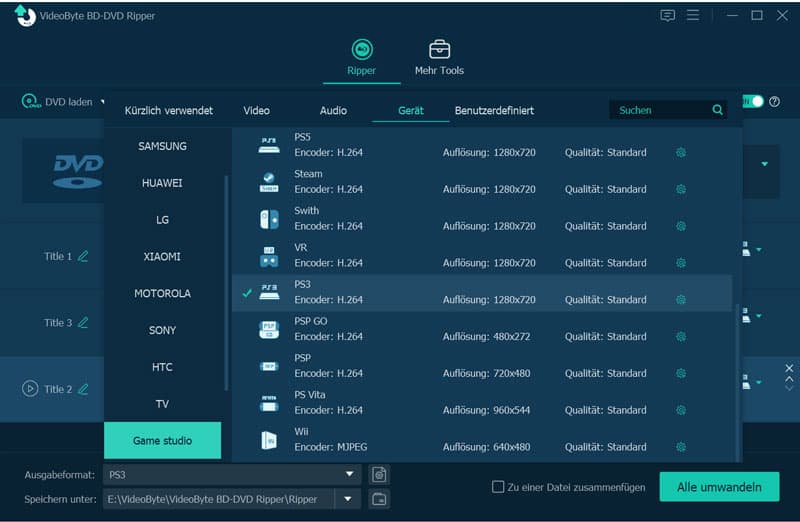Screen dimensions: 800x522
Task: Open the Video format tab
Action: tap(257, 110)
